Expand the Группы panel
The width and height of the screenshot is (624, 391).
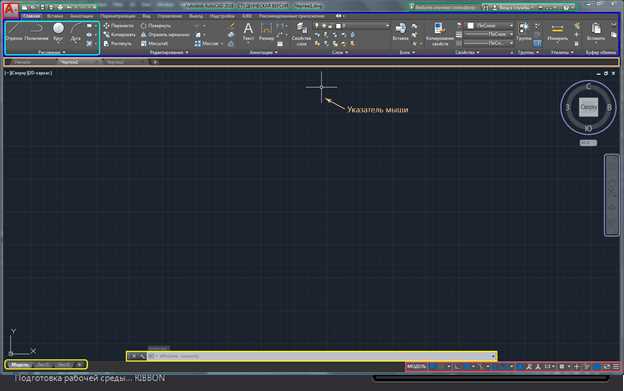pyautogui.click(x=528, y=52)
